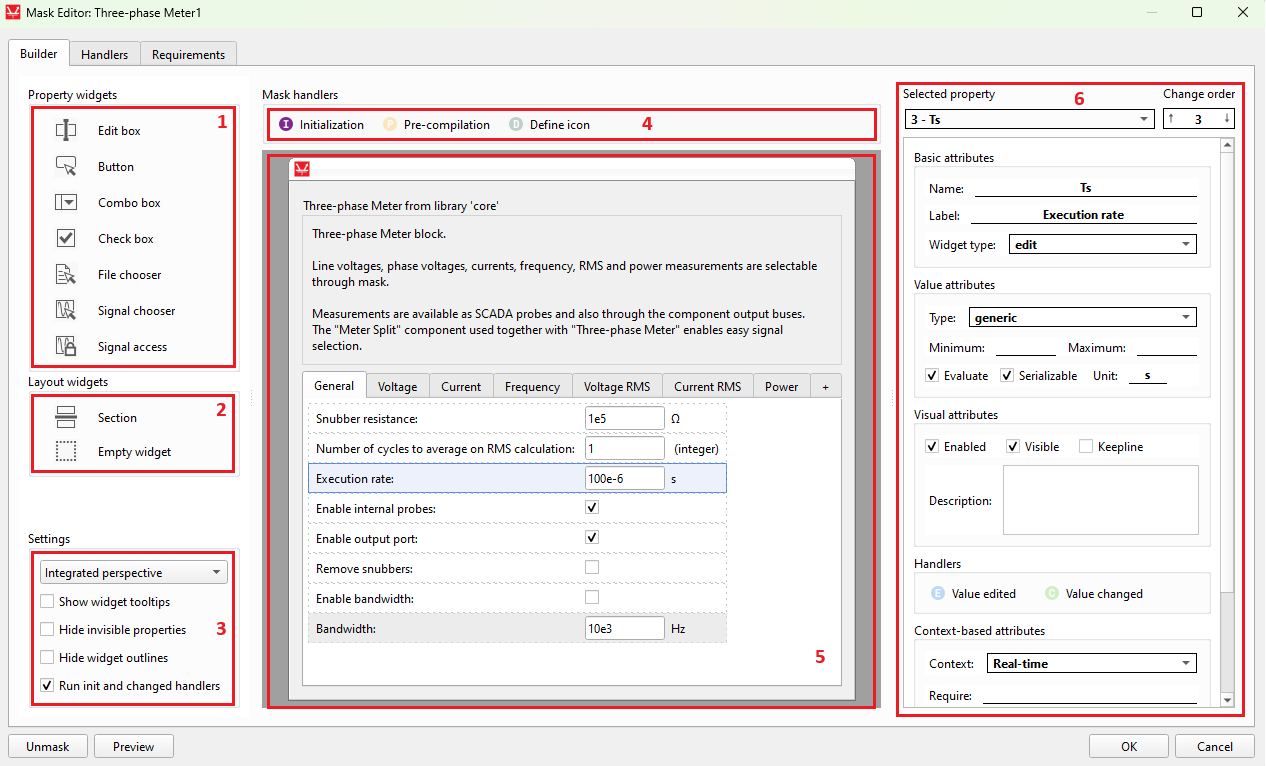
Task: Switch to the Handlers tab
Action: 104,55
